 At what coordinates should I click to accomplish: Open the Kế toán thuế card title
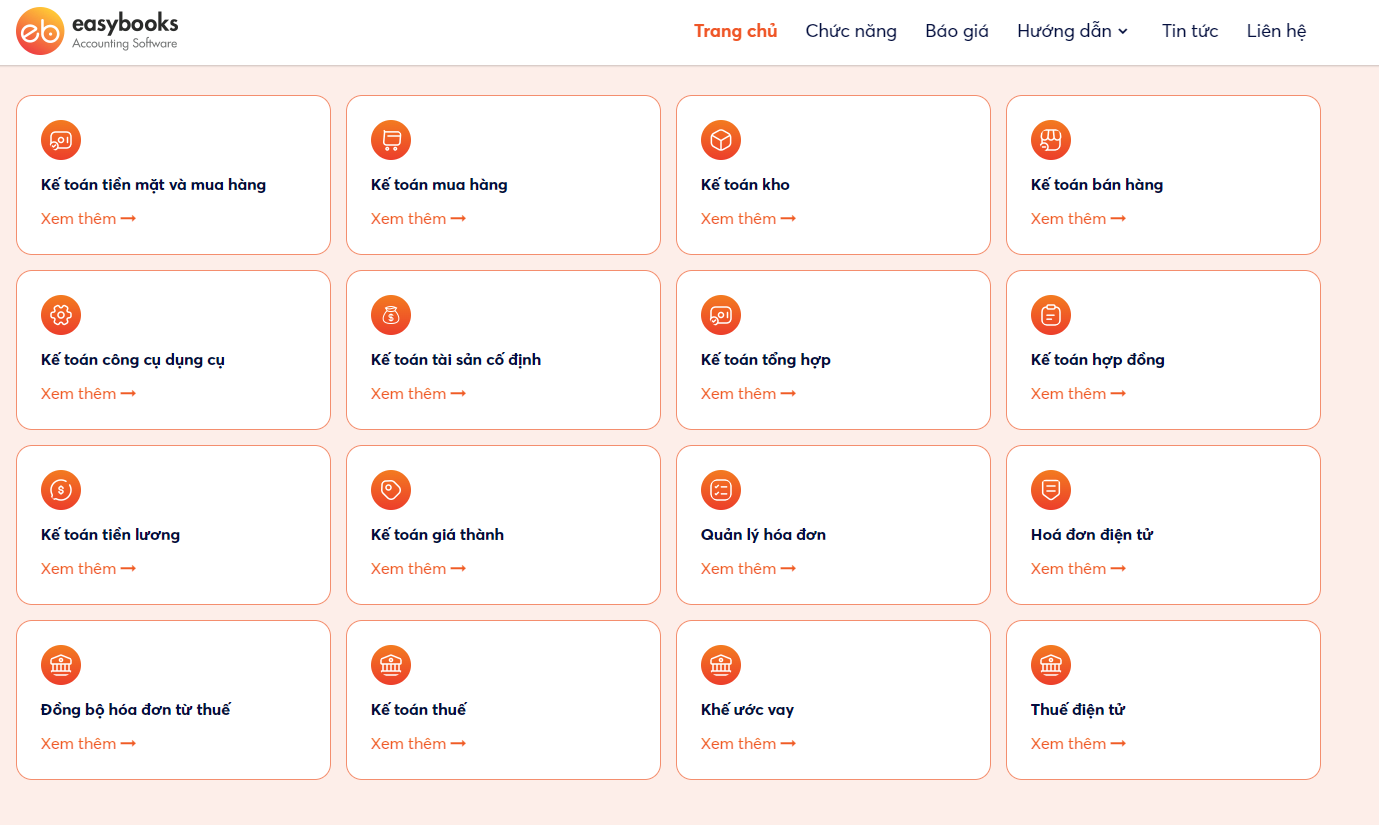418,710
